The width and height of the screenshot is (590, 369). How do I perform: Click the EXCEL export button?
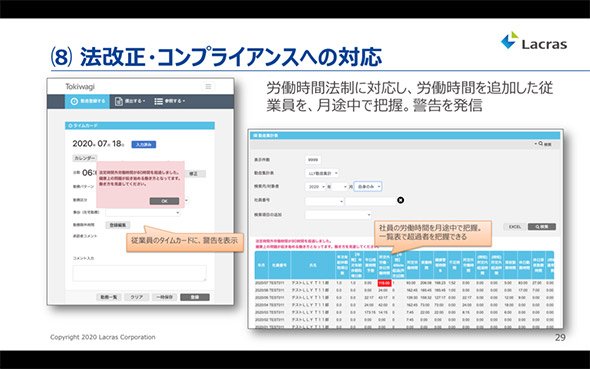point(515,226)
